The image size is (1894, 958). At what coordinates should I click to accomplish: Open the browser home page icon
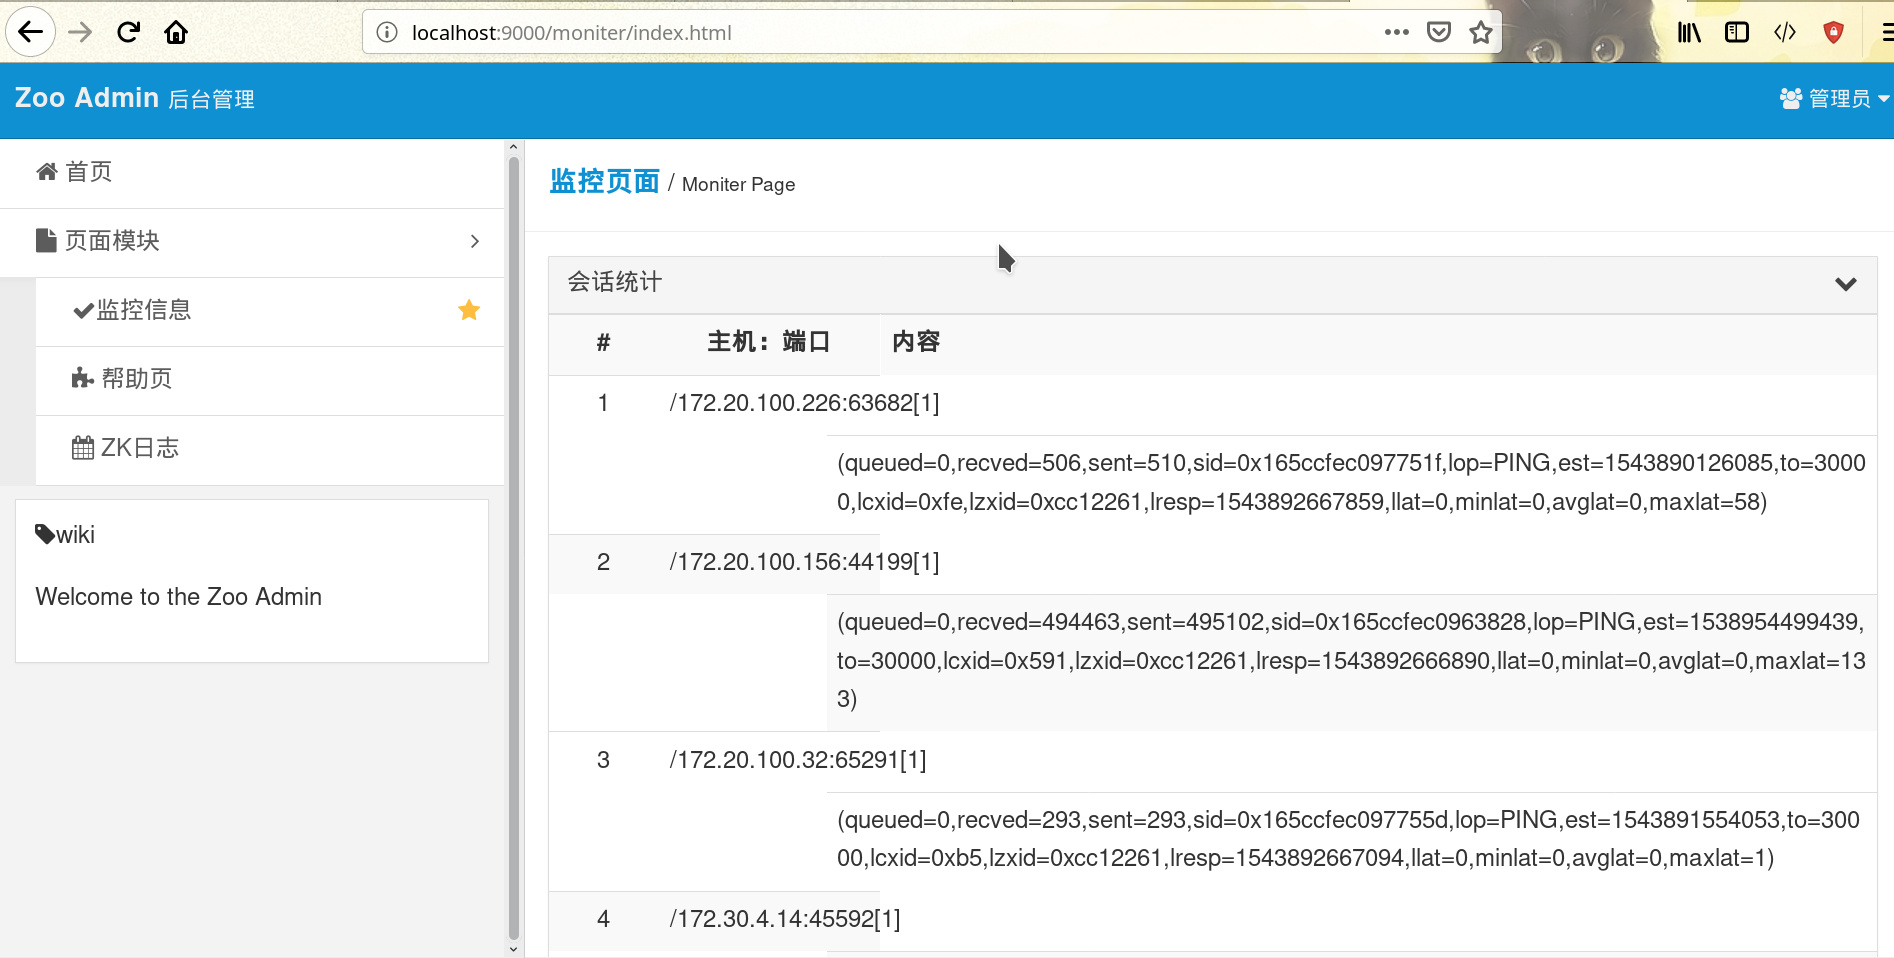tap(176, 32)
